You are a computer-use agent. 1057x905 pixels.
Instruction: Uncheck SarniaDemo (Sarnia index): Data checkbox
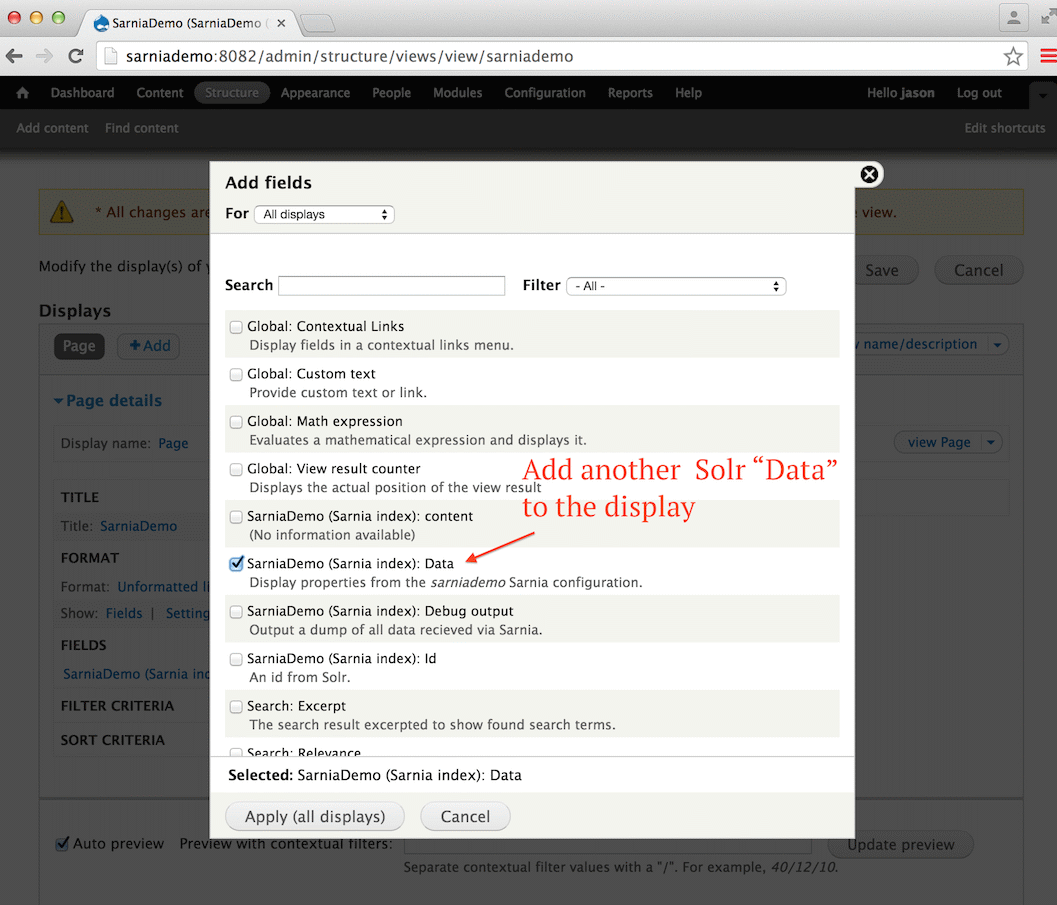(236, 564)
